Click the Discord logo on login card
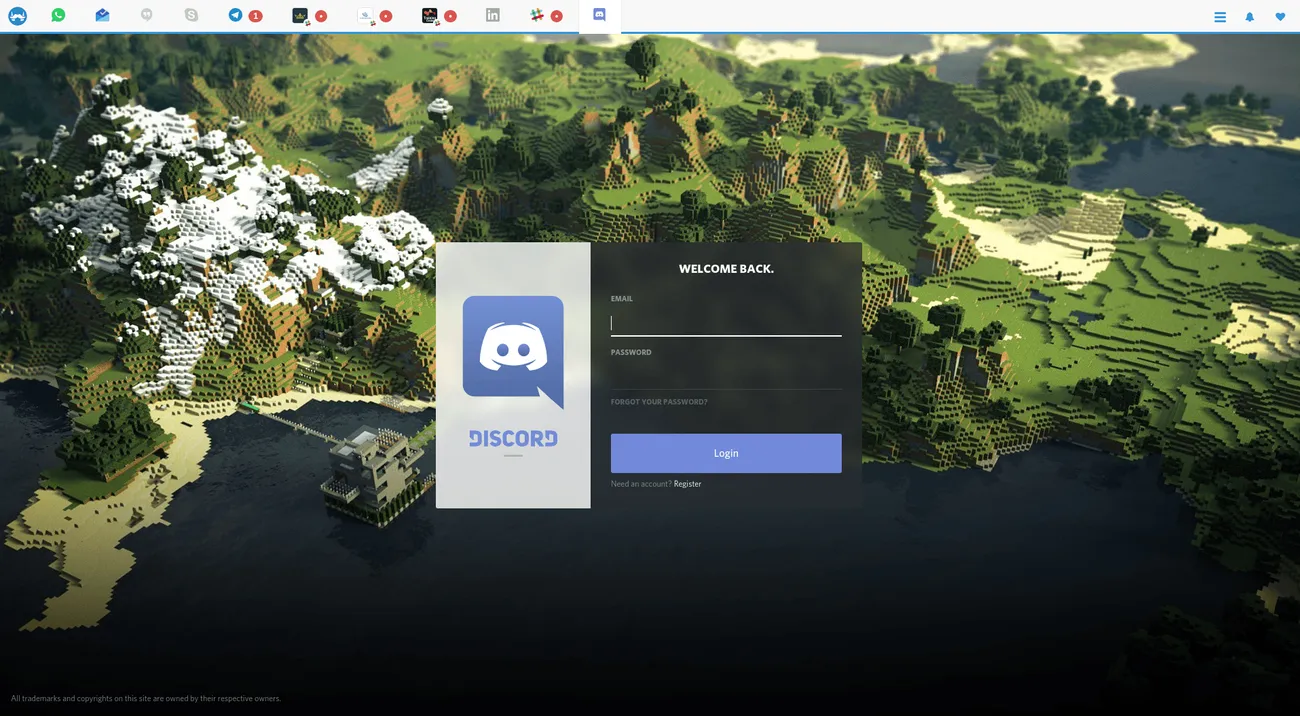Screen dimensions: 1300x716 [513, 352]
